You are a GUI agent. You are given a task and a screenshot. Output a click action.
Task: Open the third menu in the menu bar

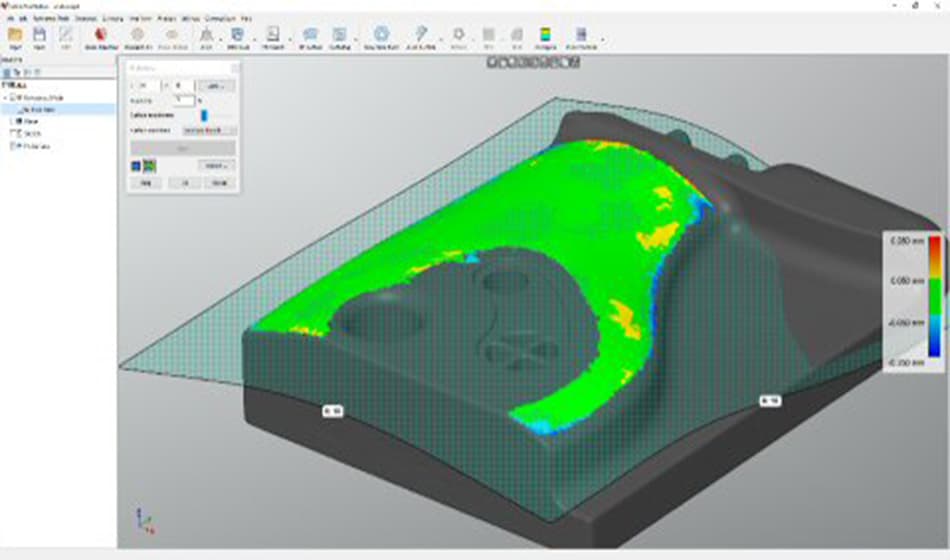coord(51,19)
